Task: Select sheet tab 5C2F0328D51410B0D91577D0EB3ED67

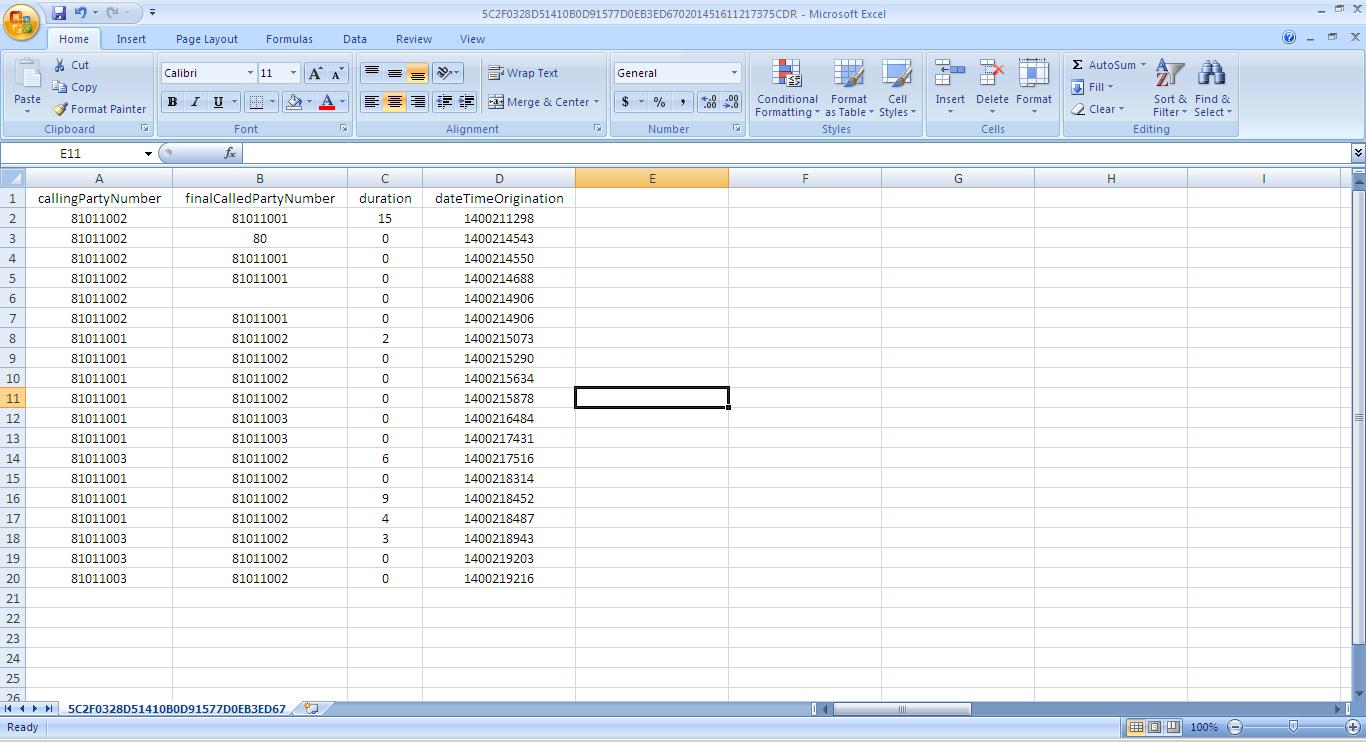Action: 176,708
